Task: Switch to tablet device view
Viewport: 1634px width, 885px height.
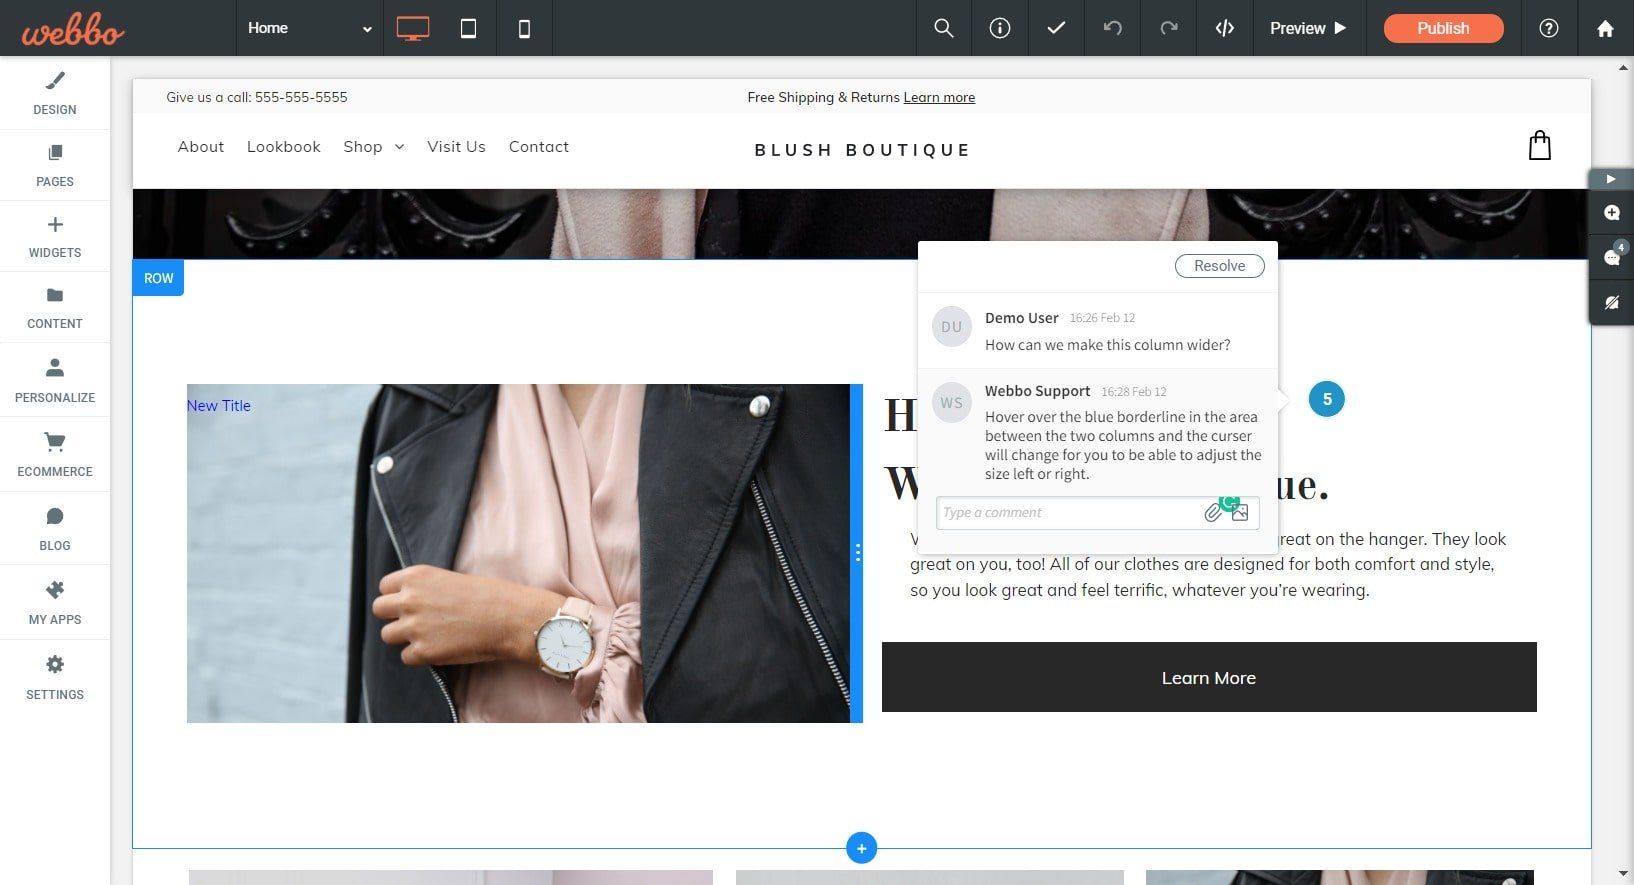Action: pos(468,28)
